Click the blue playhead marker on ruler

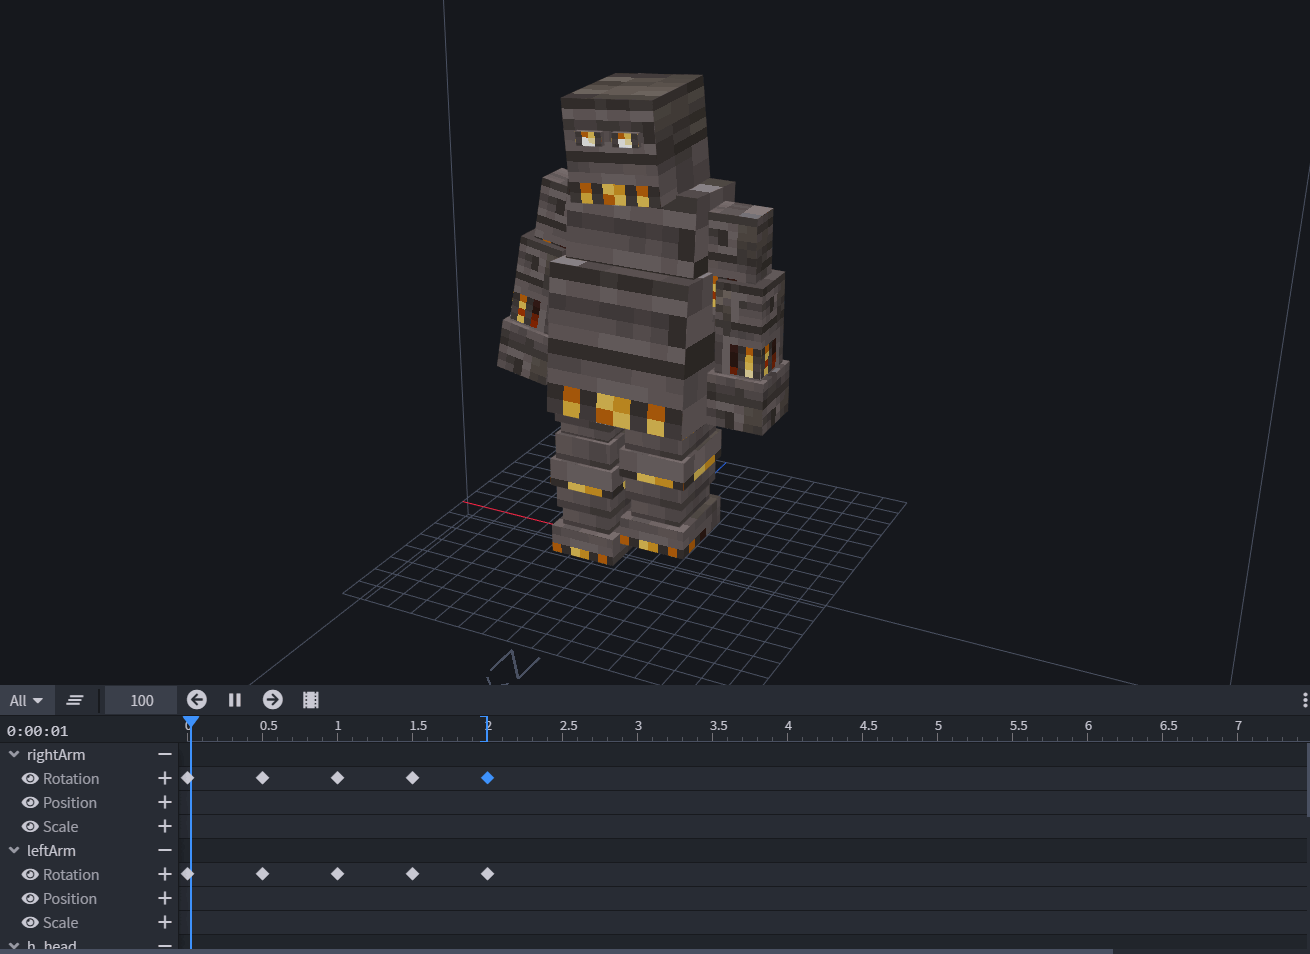(191, 722)
